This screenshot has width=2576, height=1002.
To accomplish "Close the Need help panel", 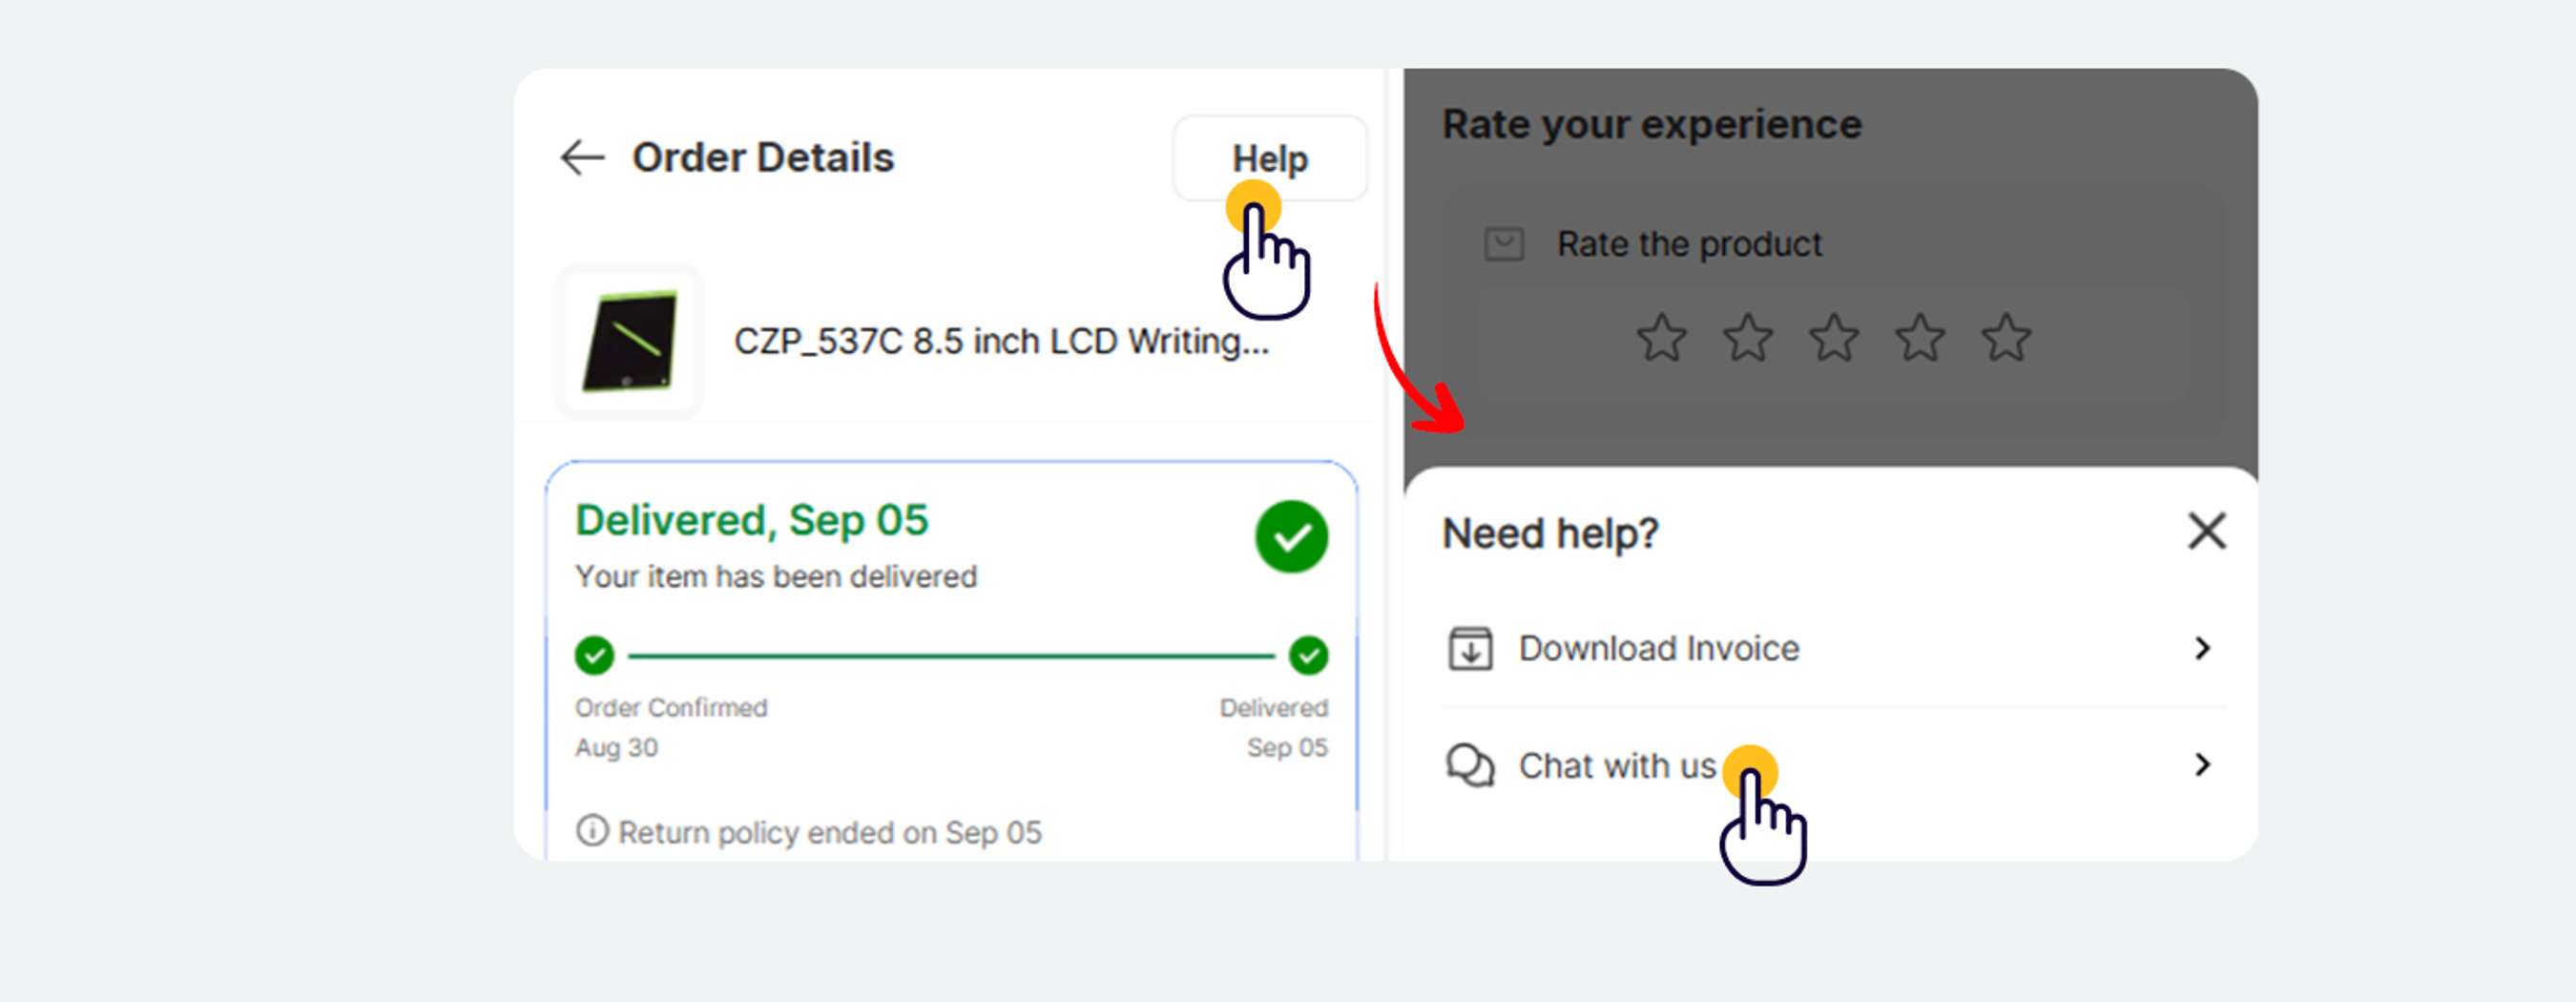I will point(2206,531).
